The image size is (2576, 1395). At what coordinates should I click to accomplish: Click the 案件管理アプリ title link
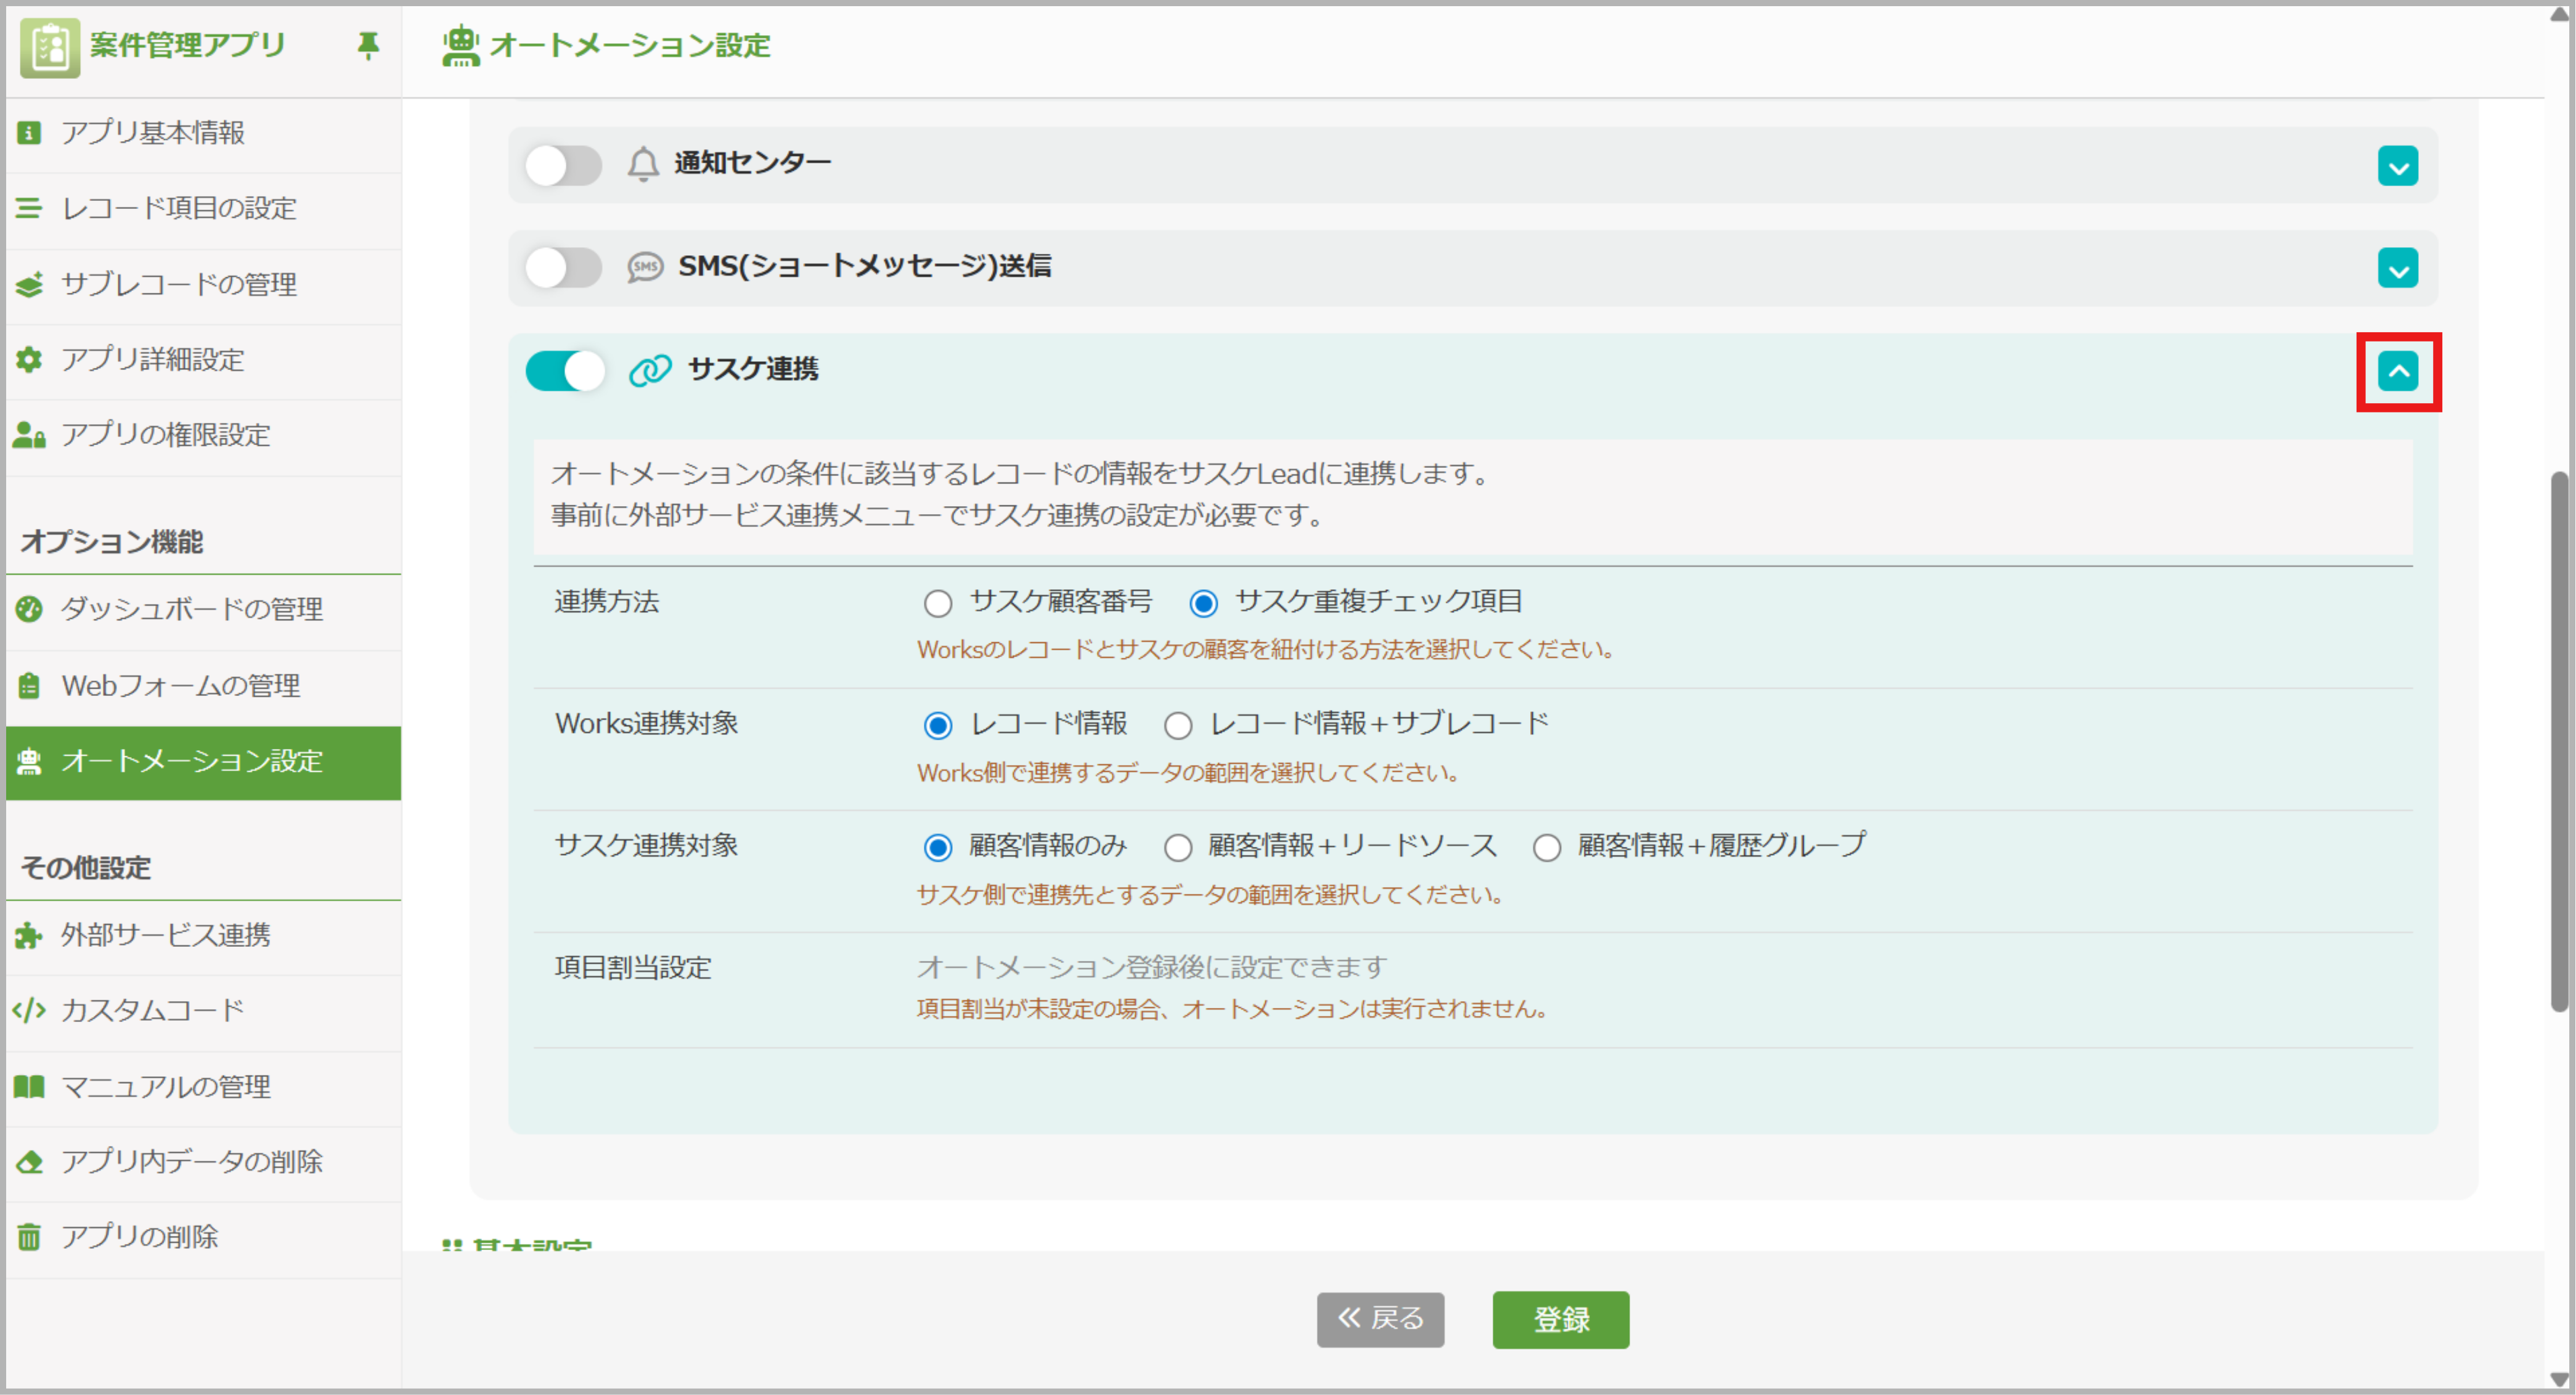coord(188,45)
